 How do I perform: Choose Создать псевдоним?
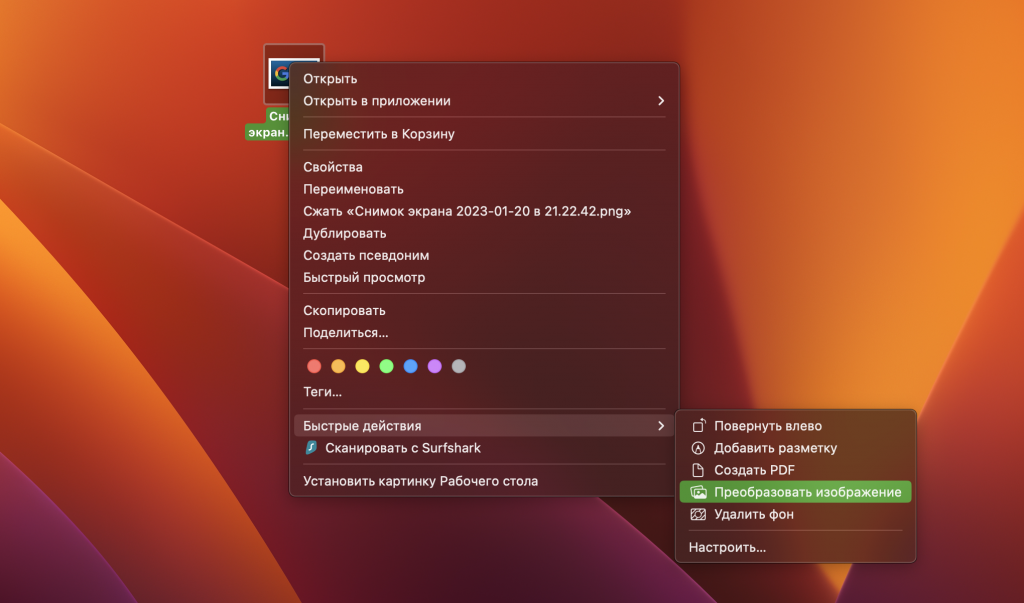point(484,255)
